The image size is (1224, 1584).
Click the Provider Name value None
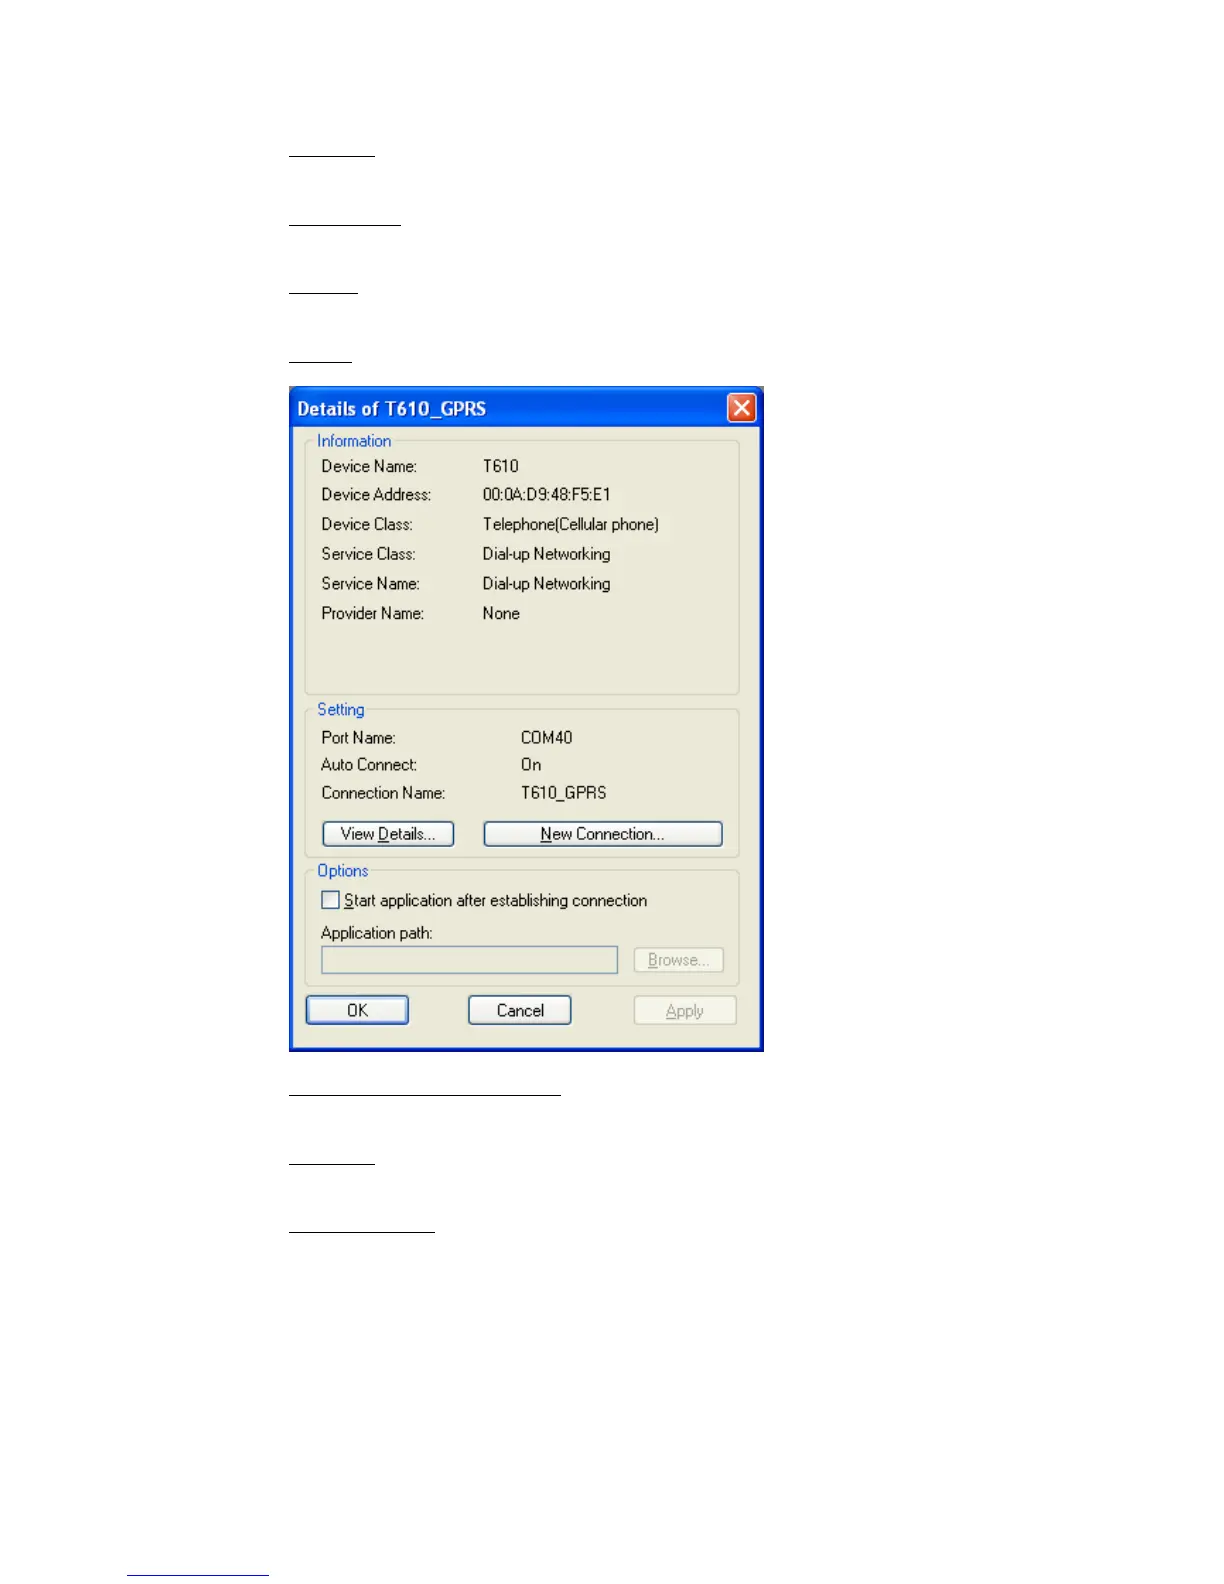pos(501,614)
